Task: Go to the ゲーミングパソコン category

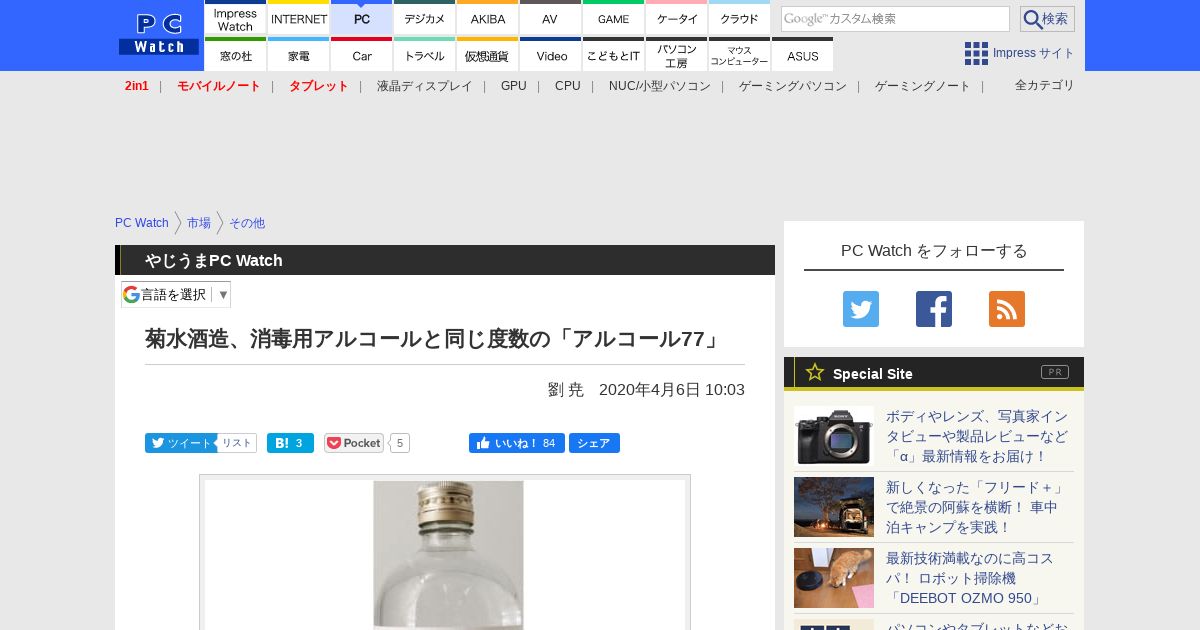Action: point(793,86)
